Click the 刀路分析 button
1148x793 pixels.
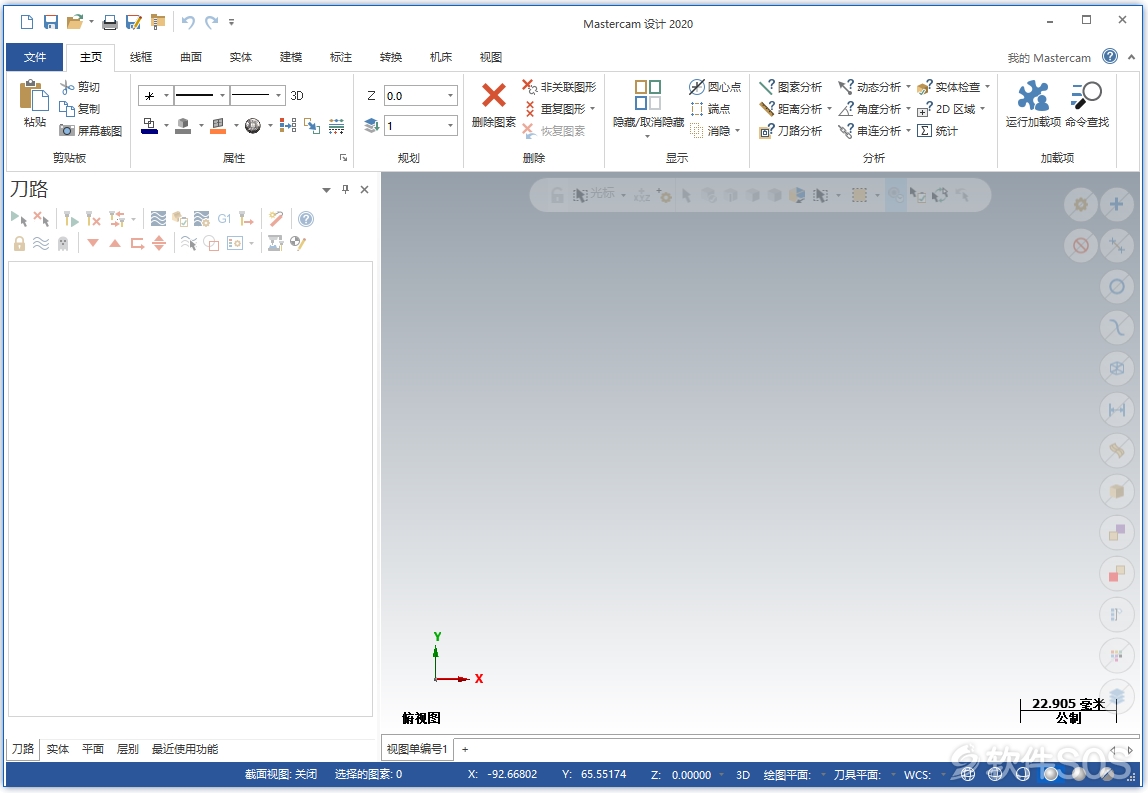(791, 130)
